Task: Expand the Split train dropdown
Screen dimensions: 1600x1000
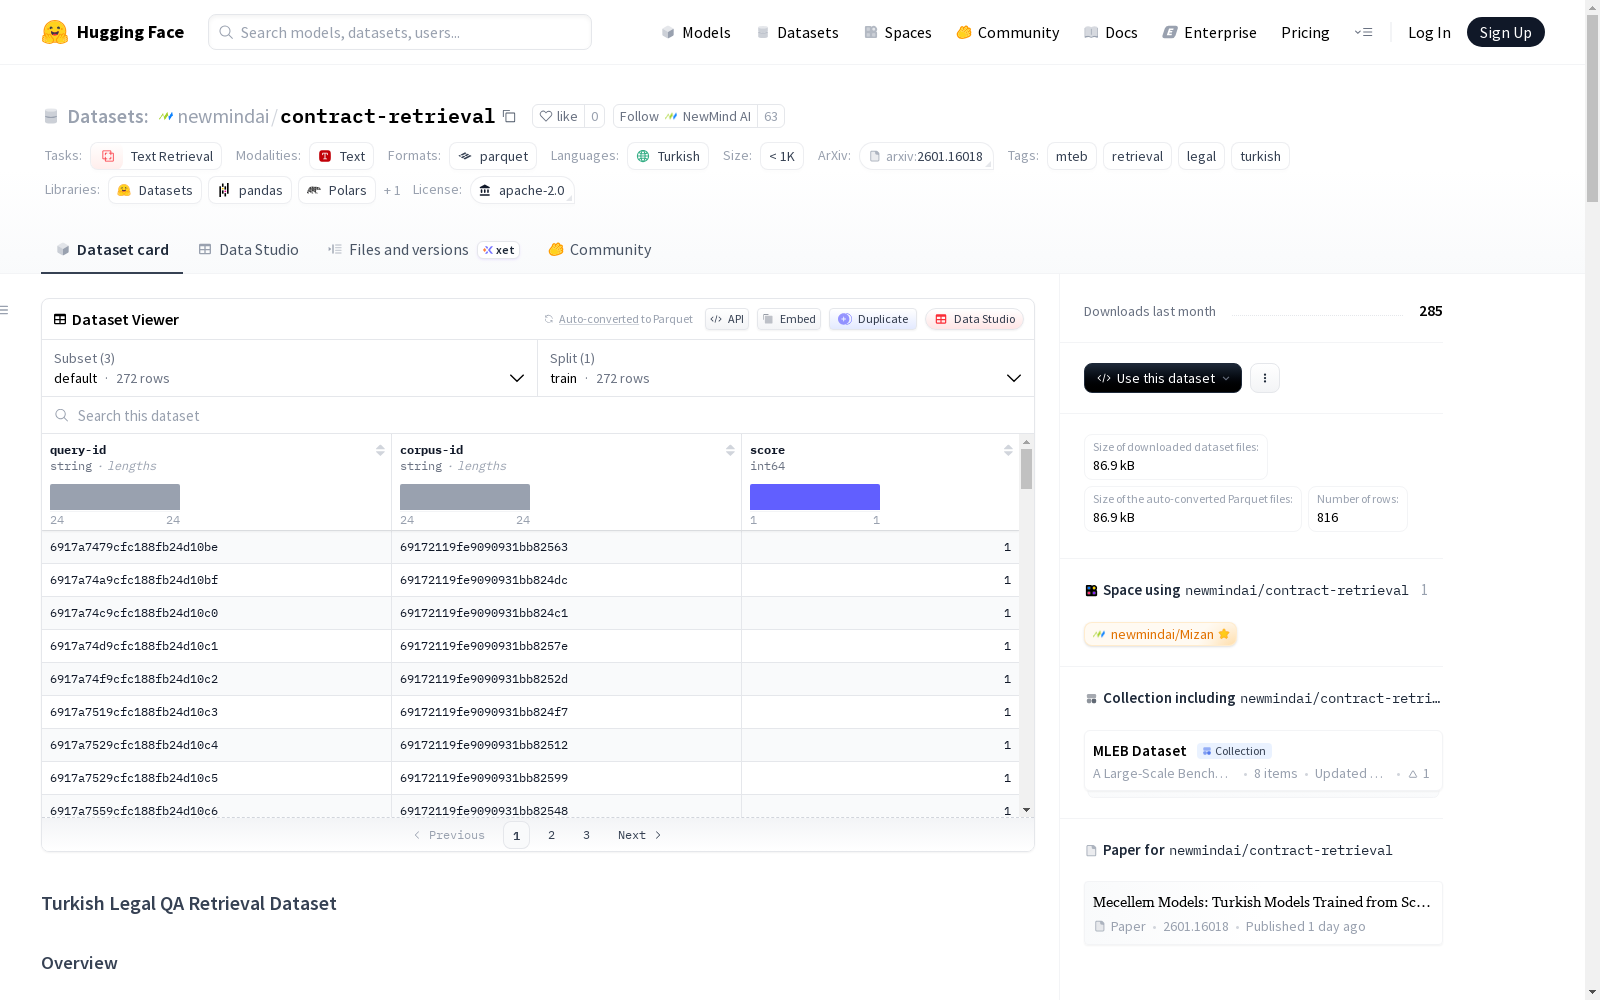Action: pyautogui.click(x=786, y=368)
